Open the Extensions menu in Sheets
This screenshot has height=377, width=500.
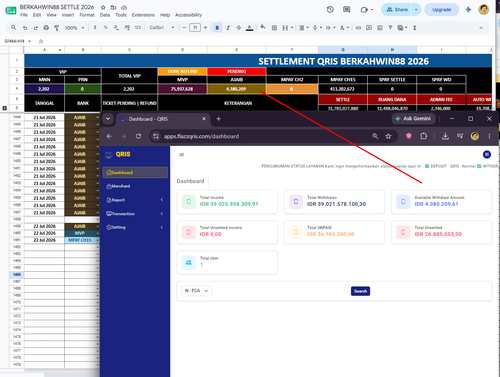(x=143, y=15)
